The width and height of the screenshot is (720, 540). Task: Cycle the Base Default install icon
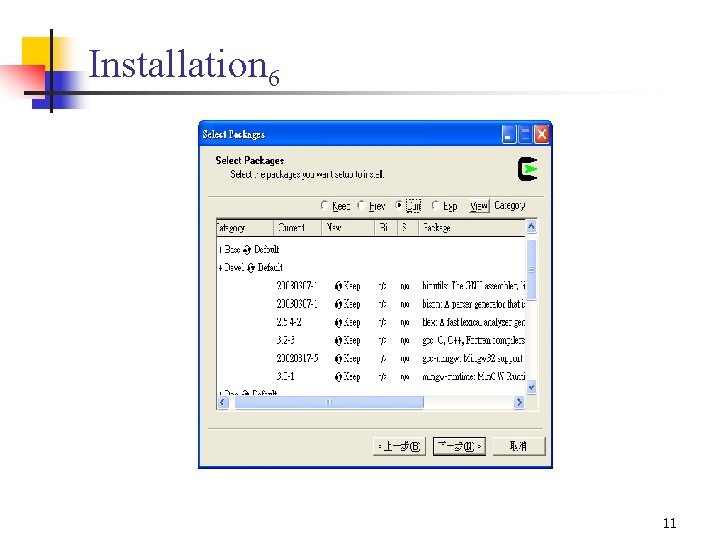click(x=247, y=250)
